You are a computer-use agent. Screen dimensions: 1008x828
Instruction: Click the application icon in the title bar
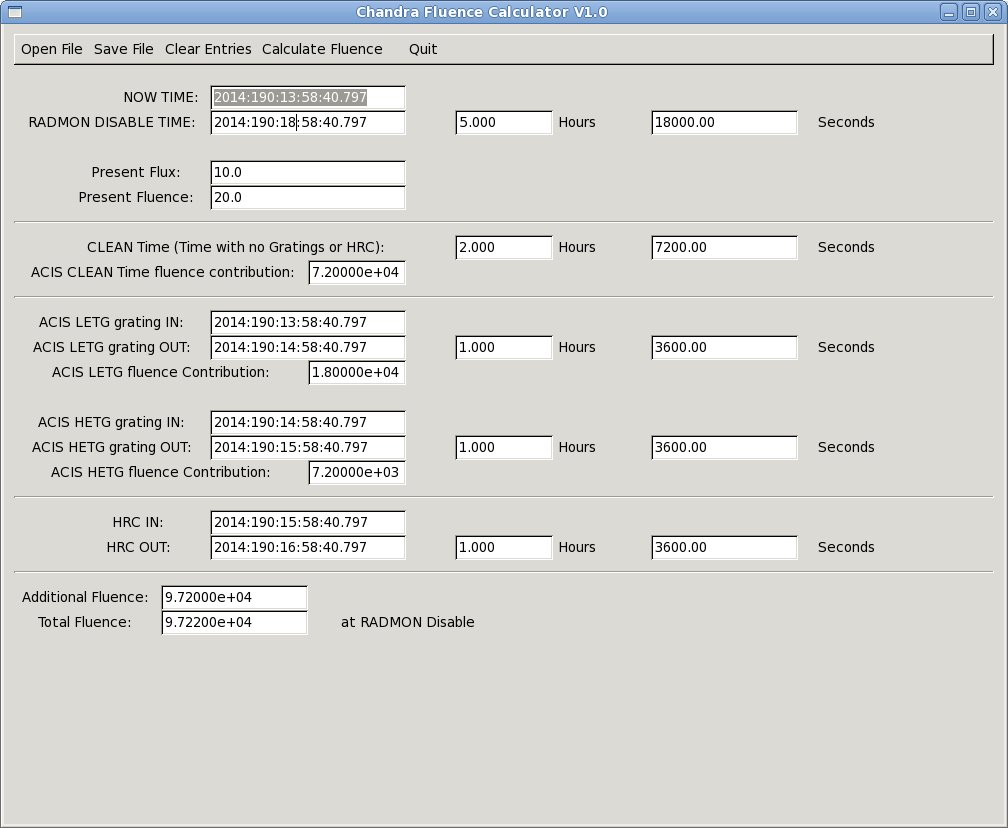pos(13,11)
